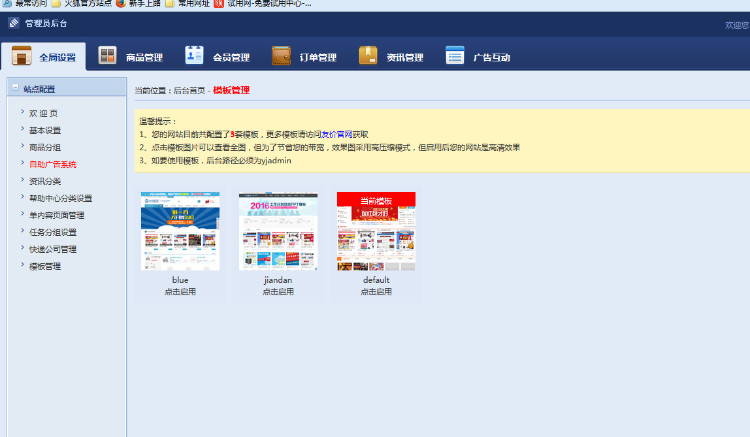
Task: Open 任务分组设置 in the sidebar
Action: click(53, 232)
